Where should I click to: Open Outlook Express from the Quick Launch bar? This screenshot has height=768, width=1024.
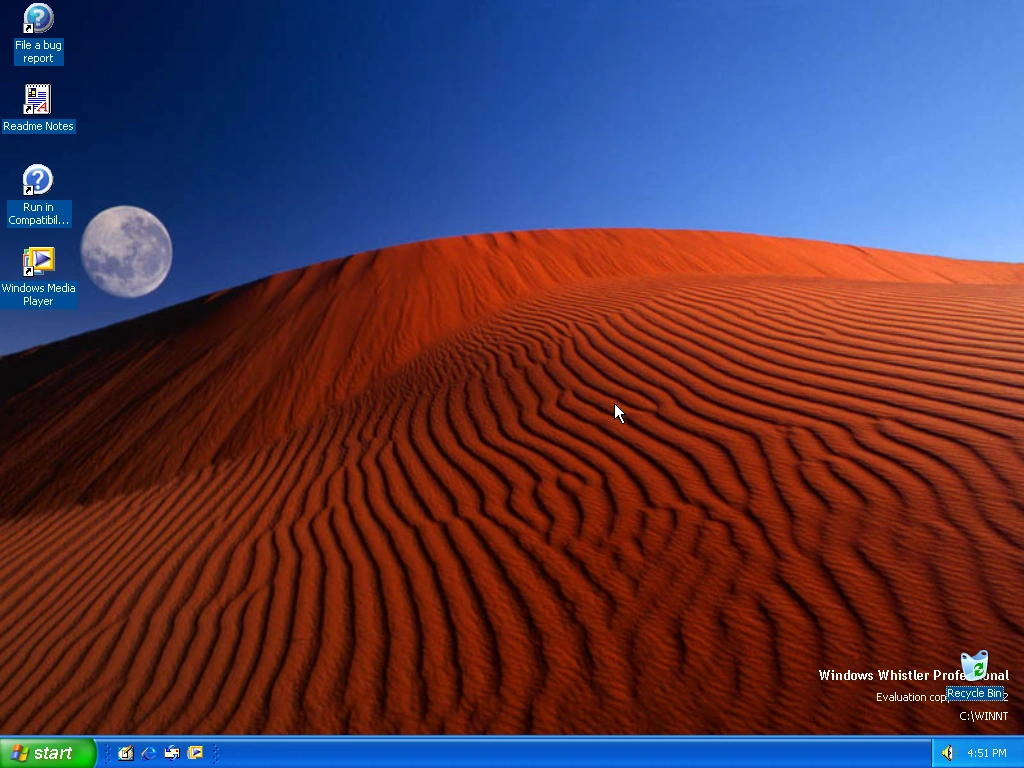[171, 753]
